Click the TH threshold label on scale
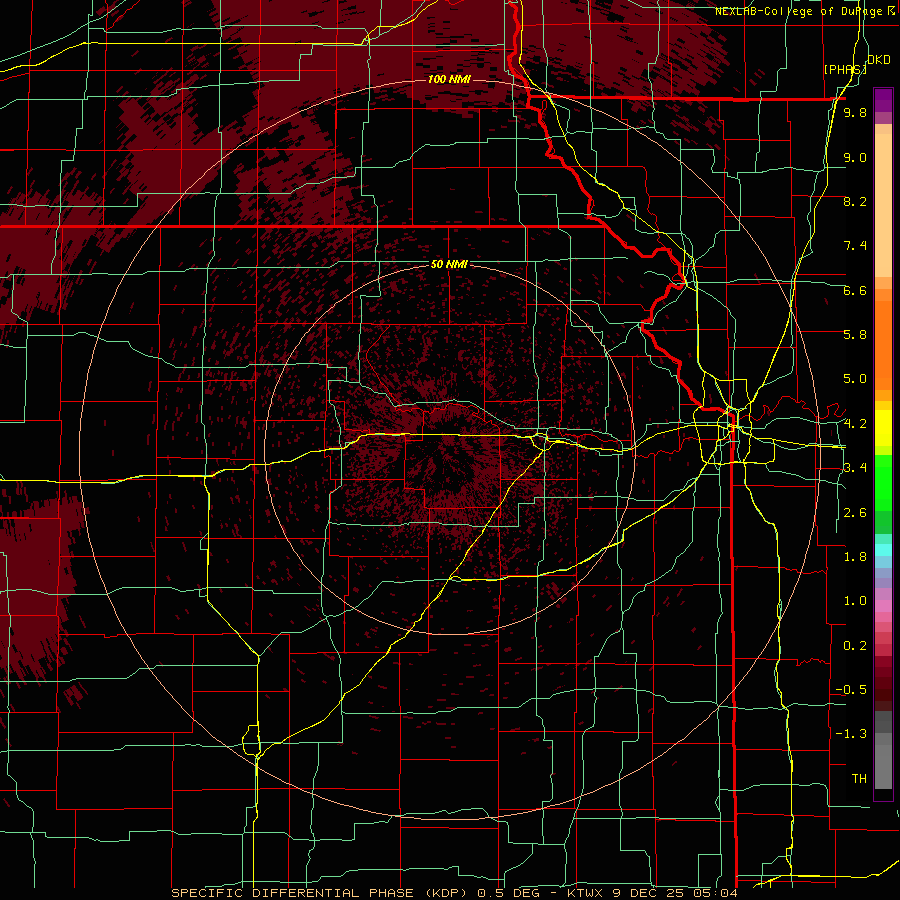Viewport: 900px width, 900px height. [x=859, y=779]
